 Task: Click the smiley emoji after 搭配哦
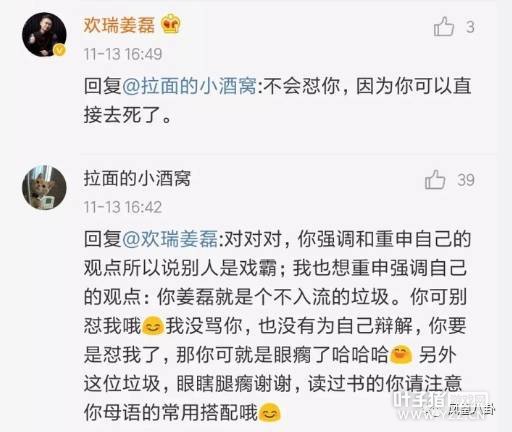pos(270,413)
